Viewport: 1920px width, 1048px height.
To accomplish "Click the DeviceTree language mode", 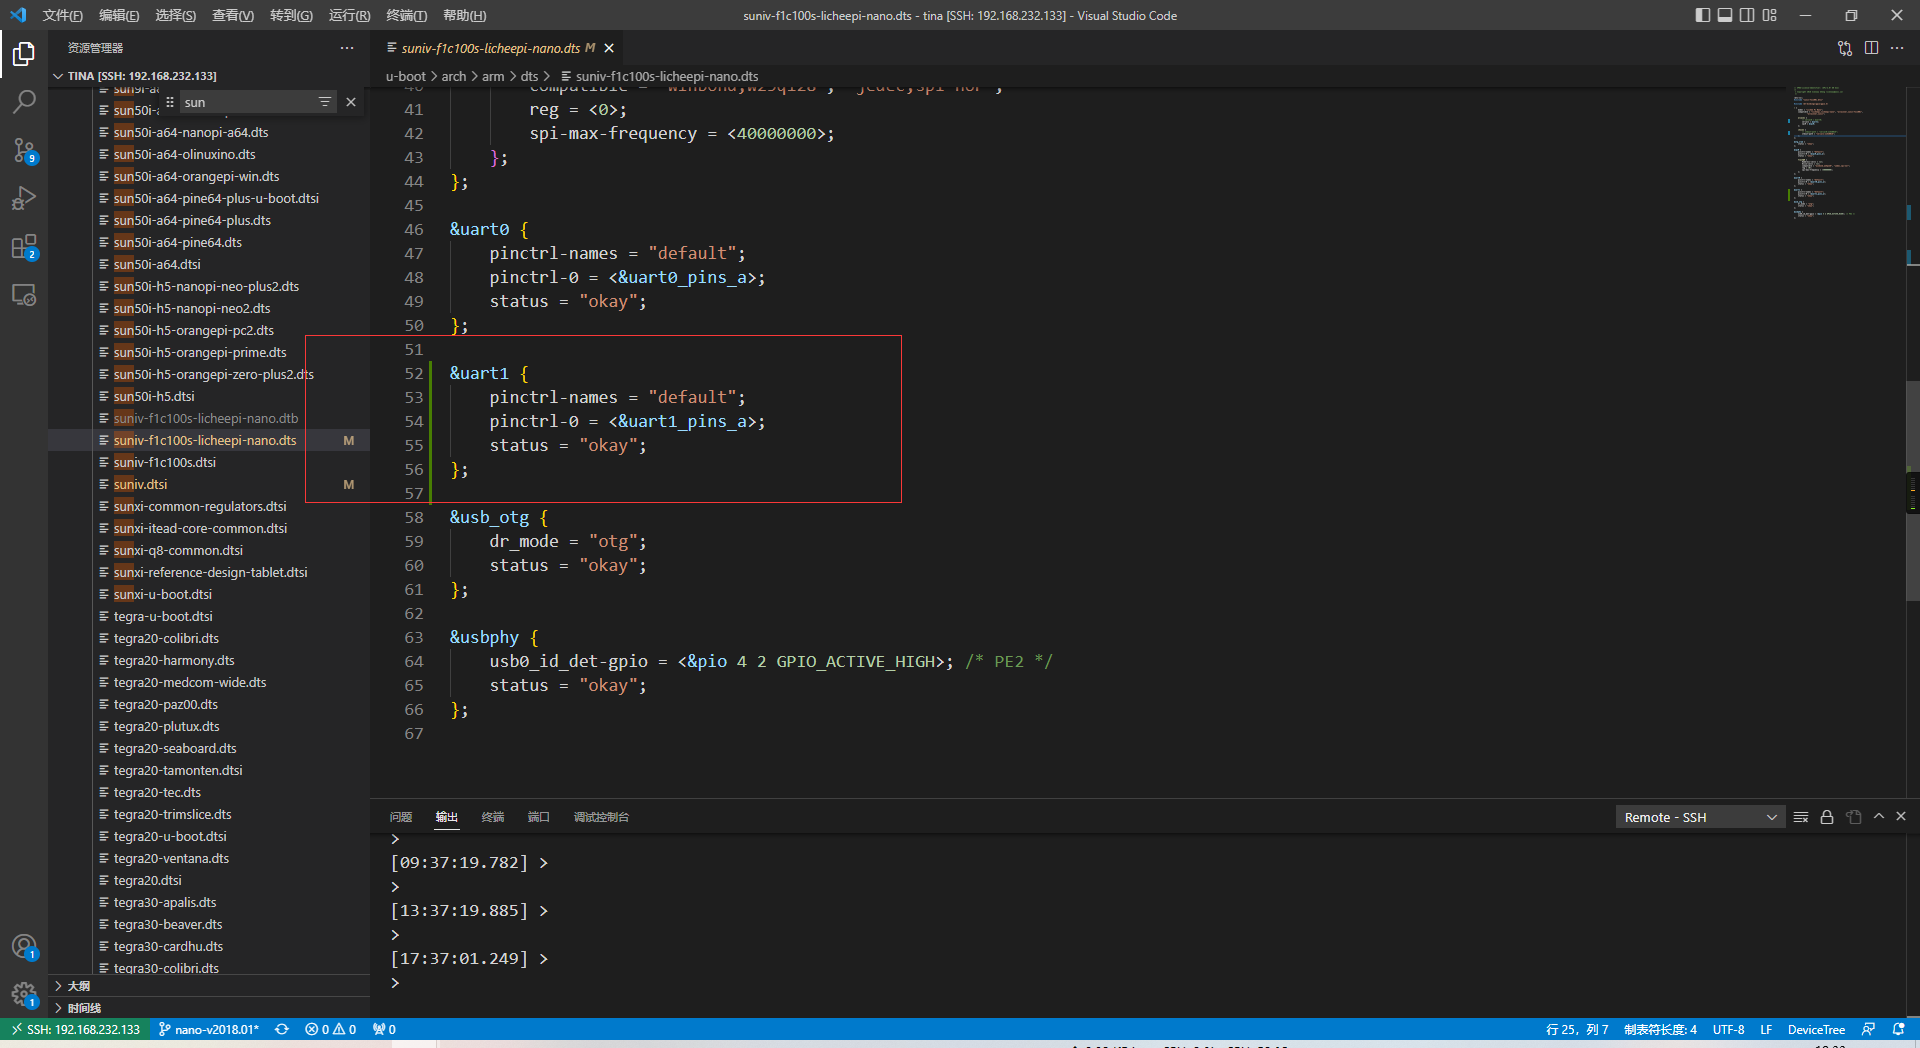I will pyautogui.click(x=1816, y=1029).
